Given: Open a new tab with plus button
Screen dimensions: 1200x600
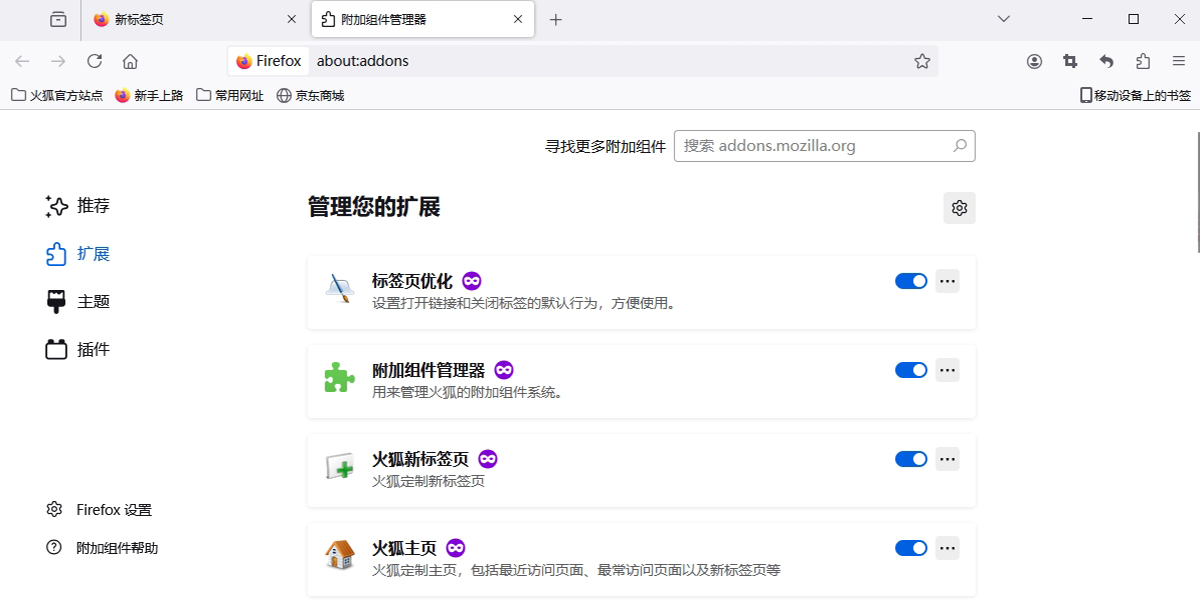Looking at the screenshot, I should [x=556, y=19].
